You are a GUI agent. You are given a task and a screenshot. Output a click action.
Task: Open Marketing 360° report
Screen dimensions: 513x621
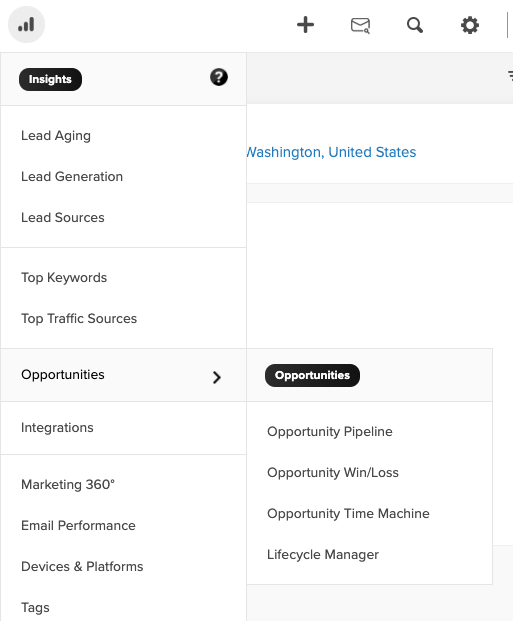68,484
